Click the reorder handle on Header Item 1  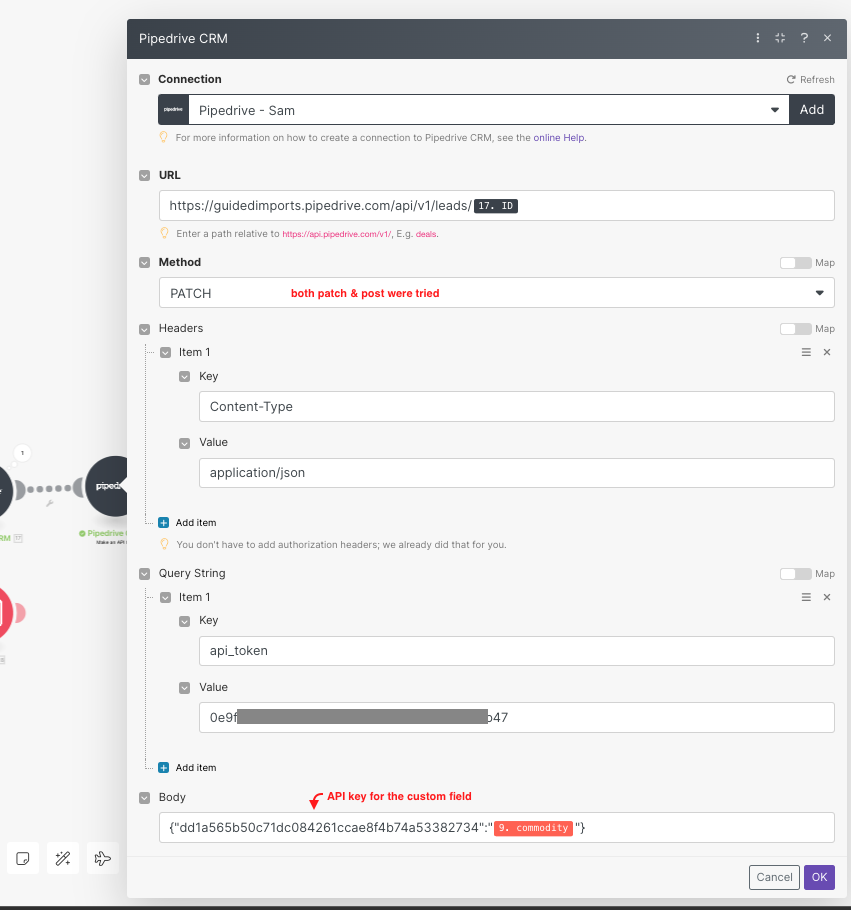tap(806, 352)
